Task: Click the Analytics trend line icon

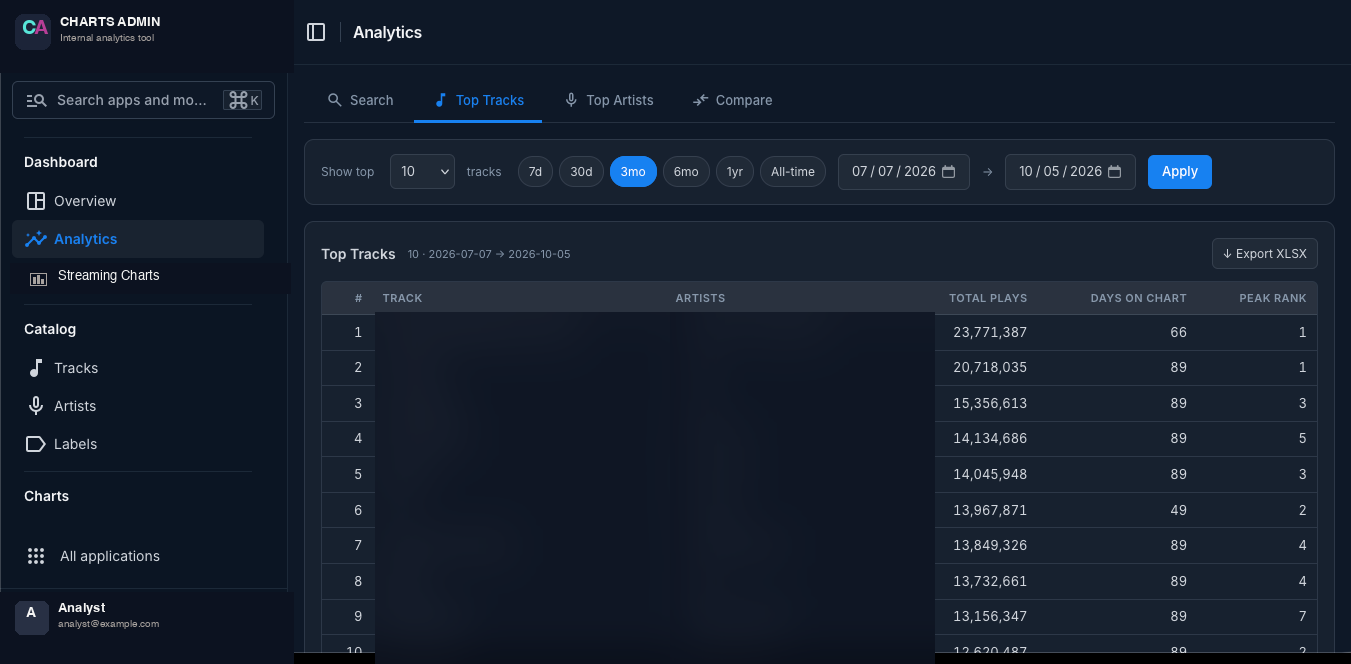Action: 36,239
